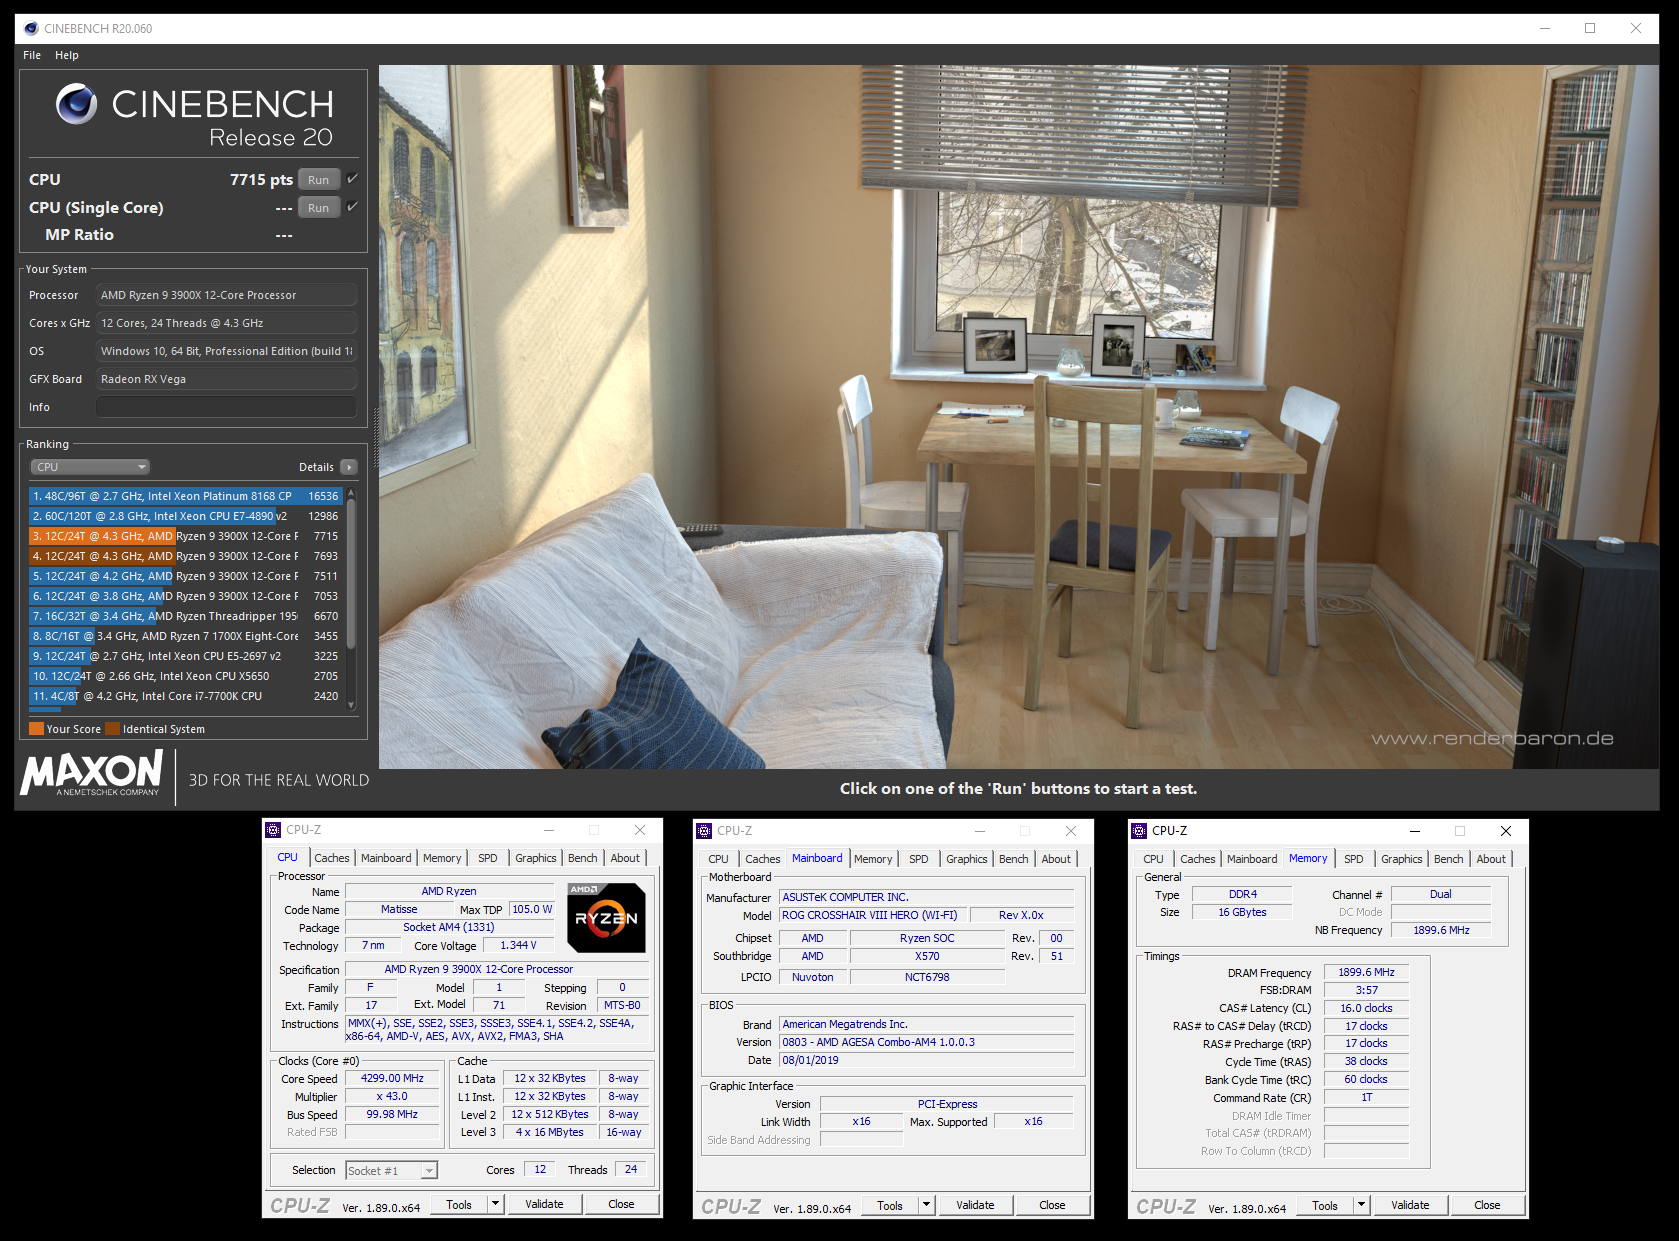This screenshot has width=1679, height=1241.
Task: Click the brown Identical System legend swatch
Action: [x=112, y=729]
